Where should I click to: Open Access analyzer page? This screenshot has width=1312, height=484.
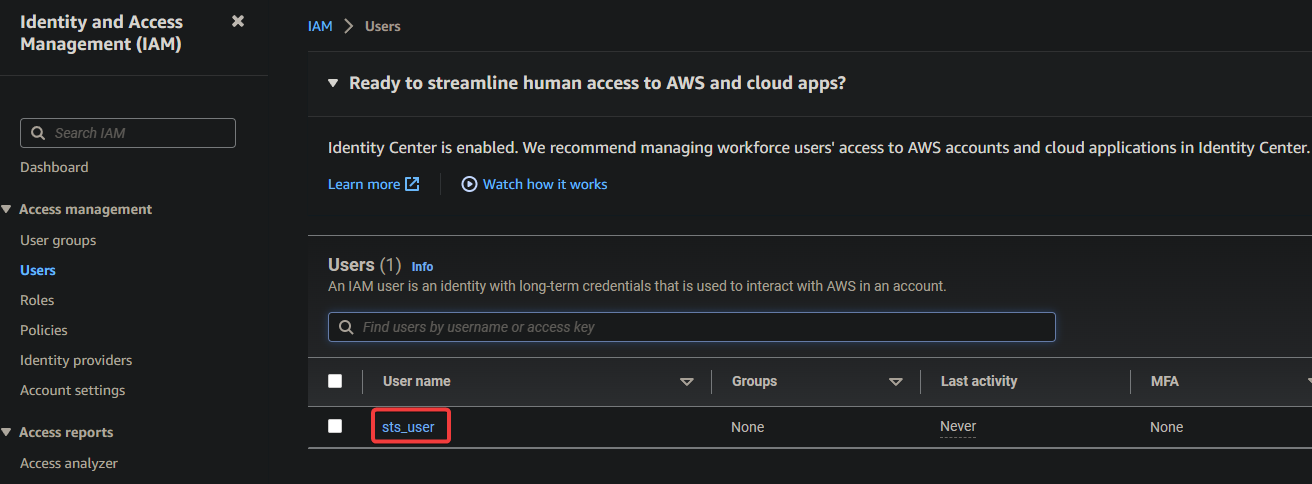(x=69, y=463)
